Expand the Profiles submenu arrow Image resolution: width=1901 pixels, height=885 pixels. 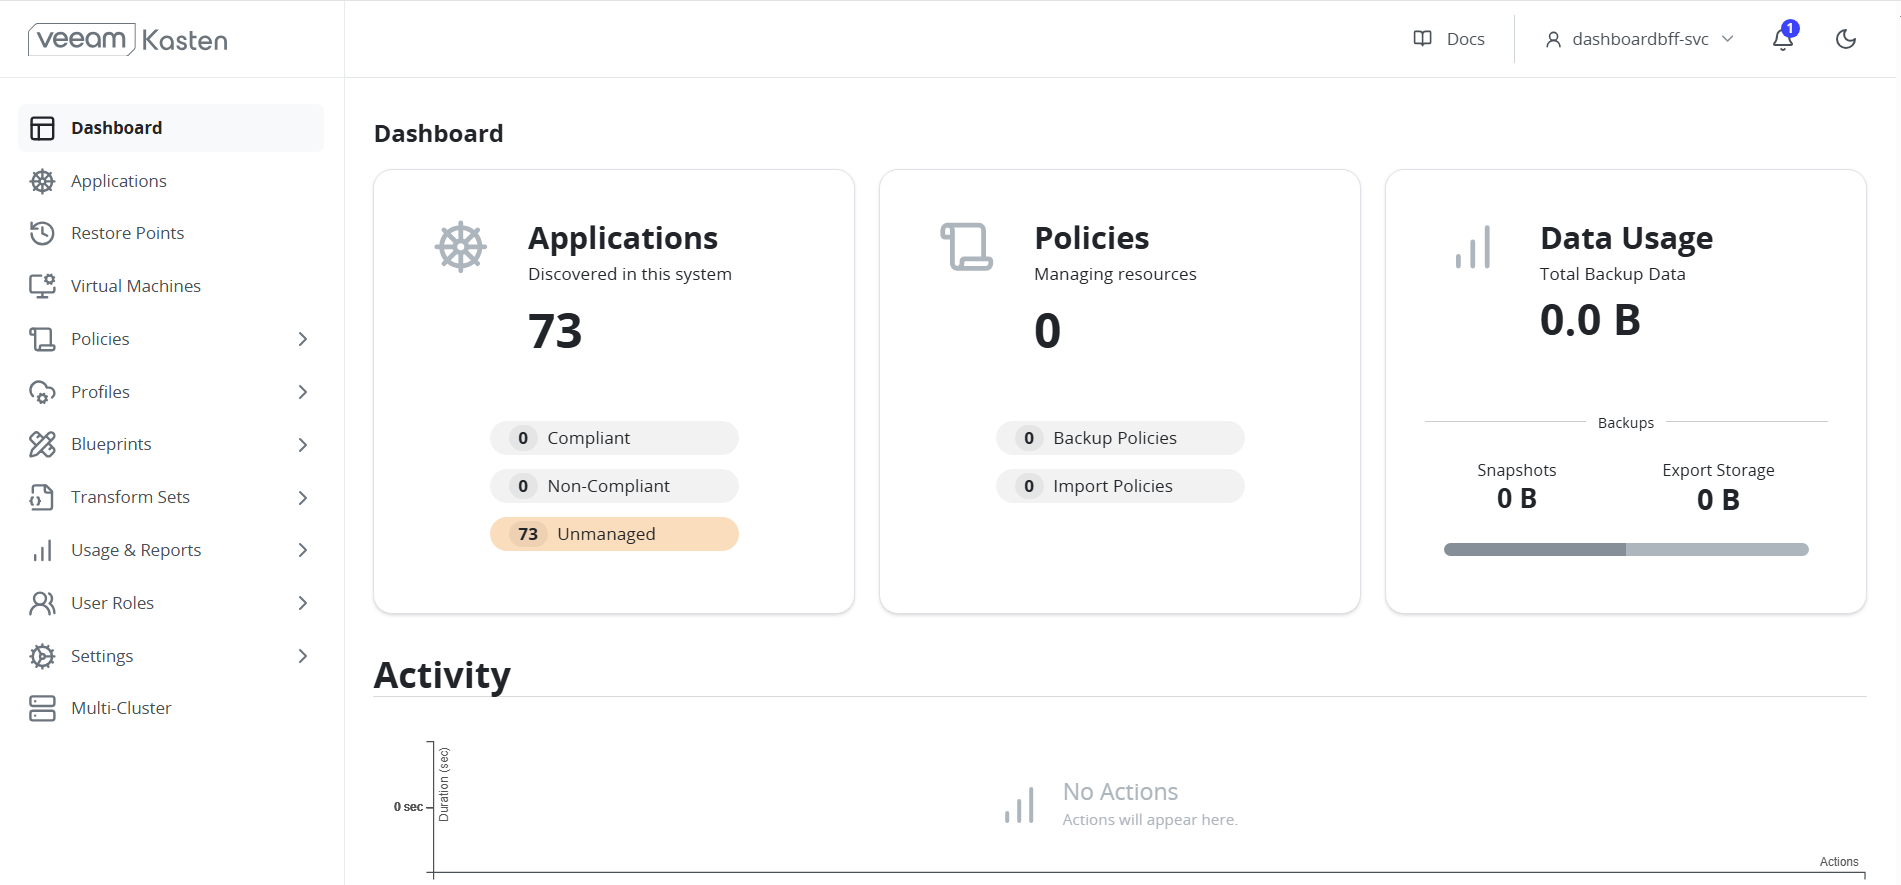coord(302,392)
